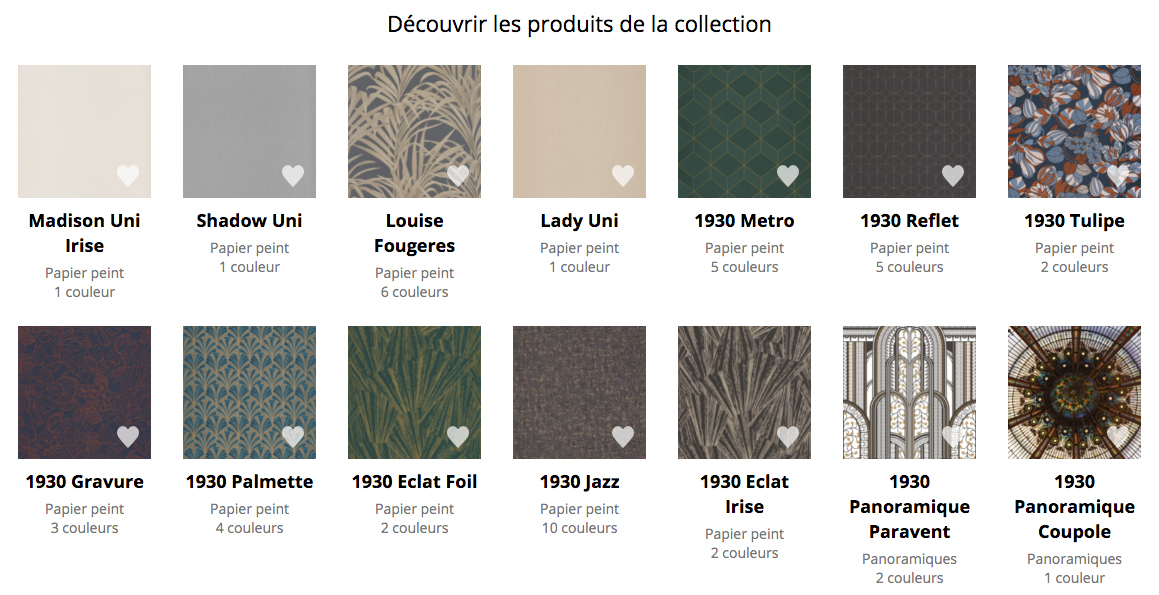The image size is (1159, 595).
Task: Save 1930 Eclat Foil using heart icon
Action: 458,436
